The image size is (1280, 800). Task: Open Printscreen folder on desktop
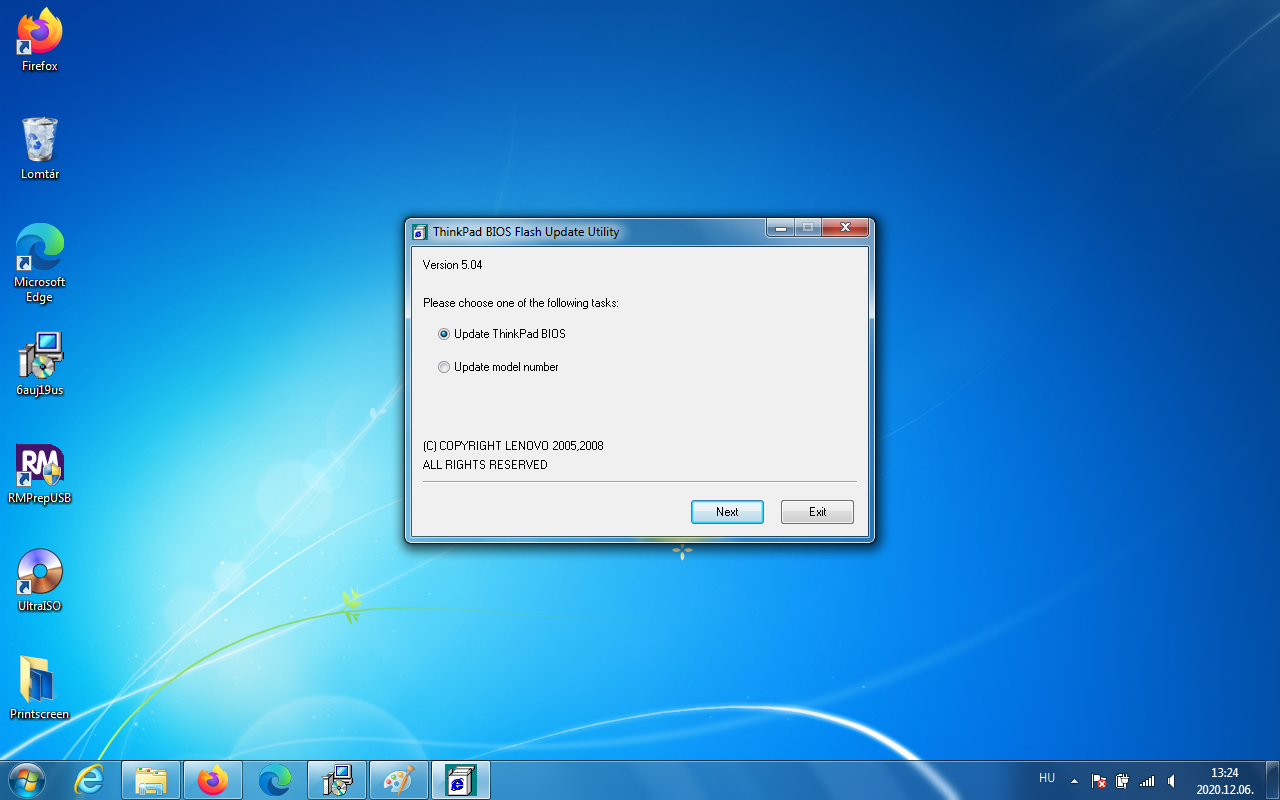40,688
